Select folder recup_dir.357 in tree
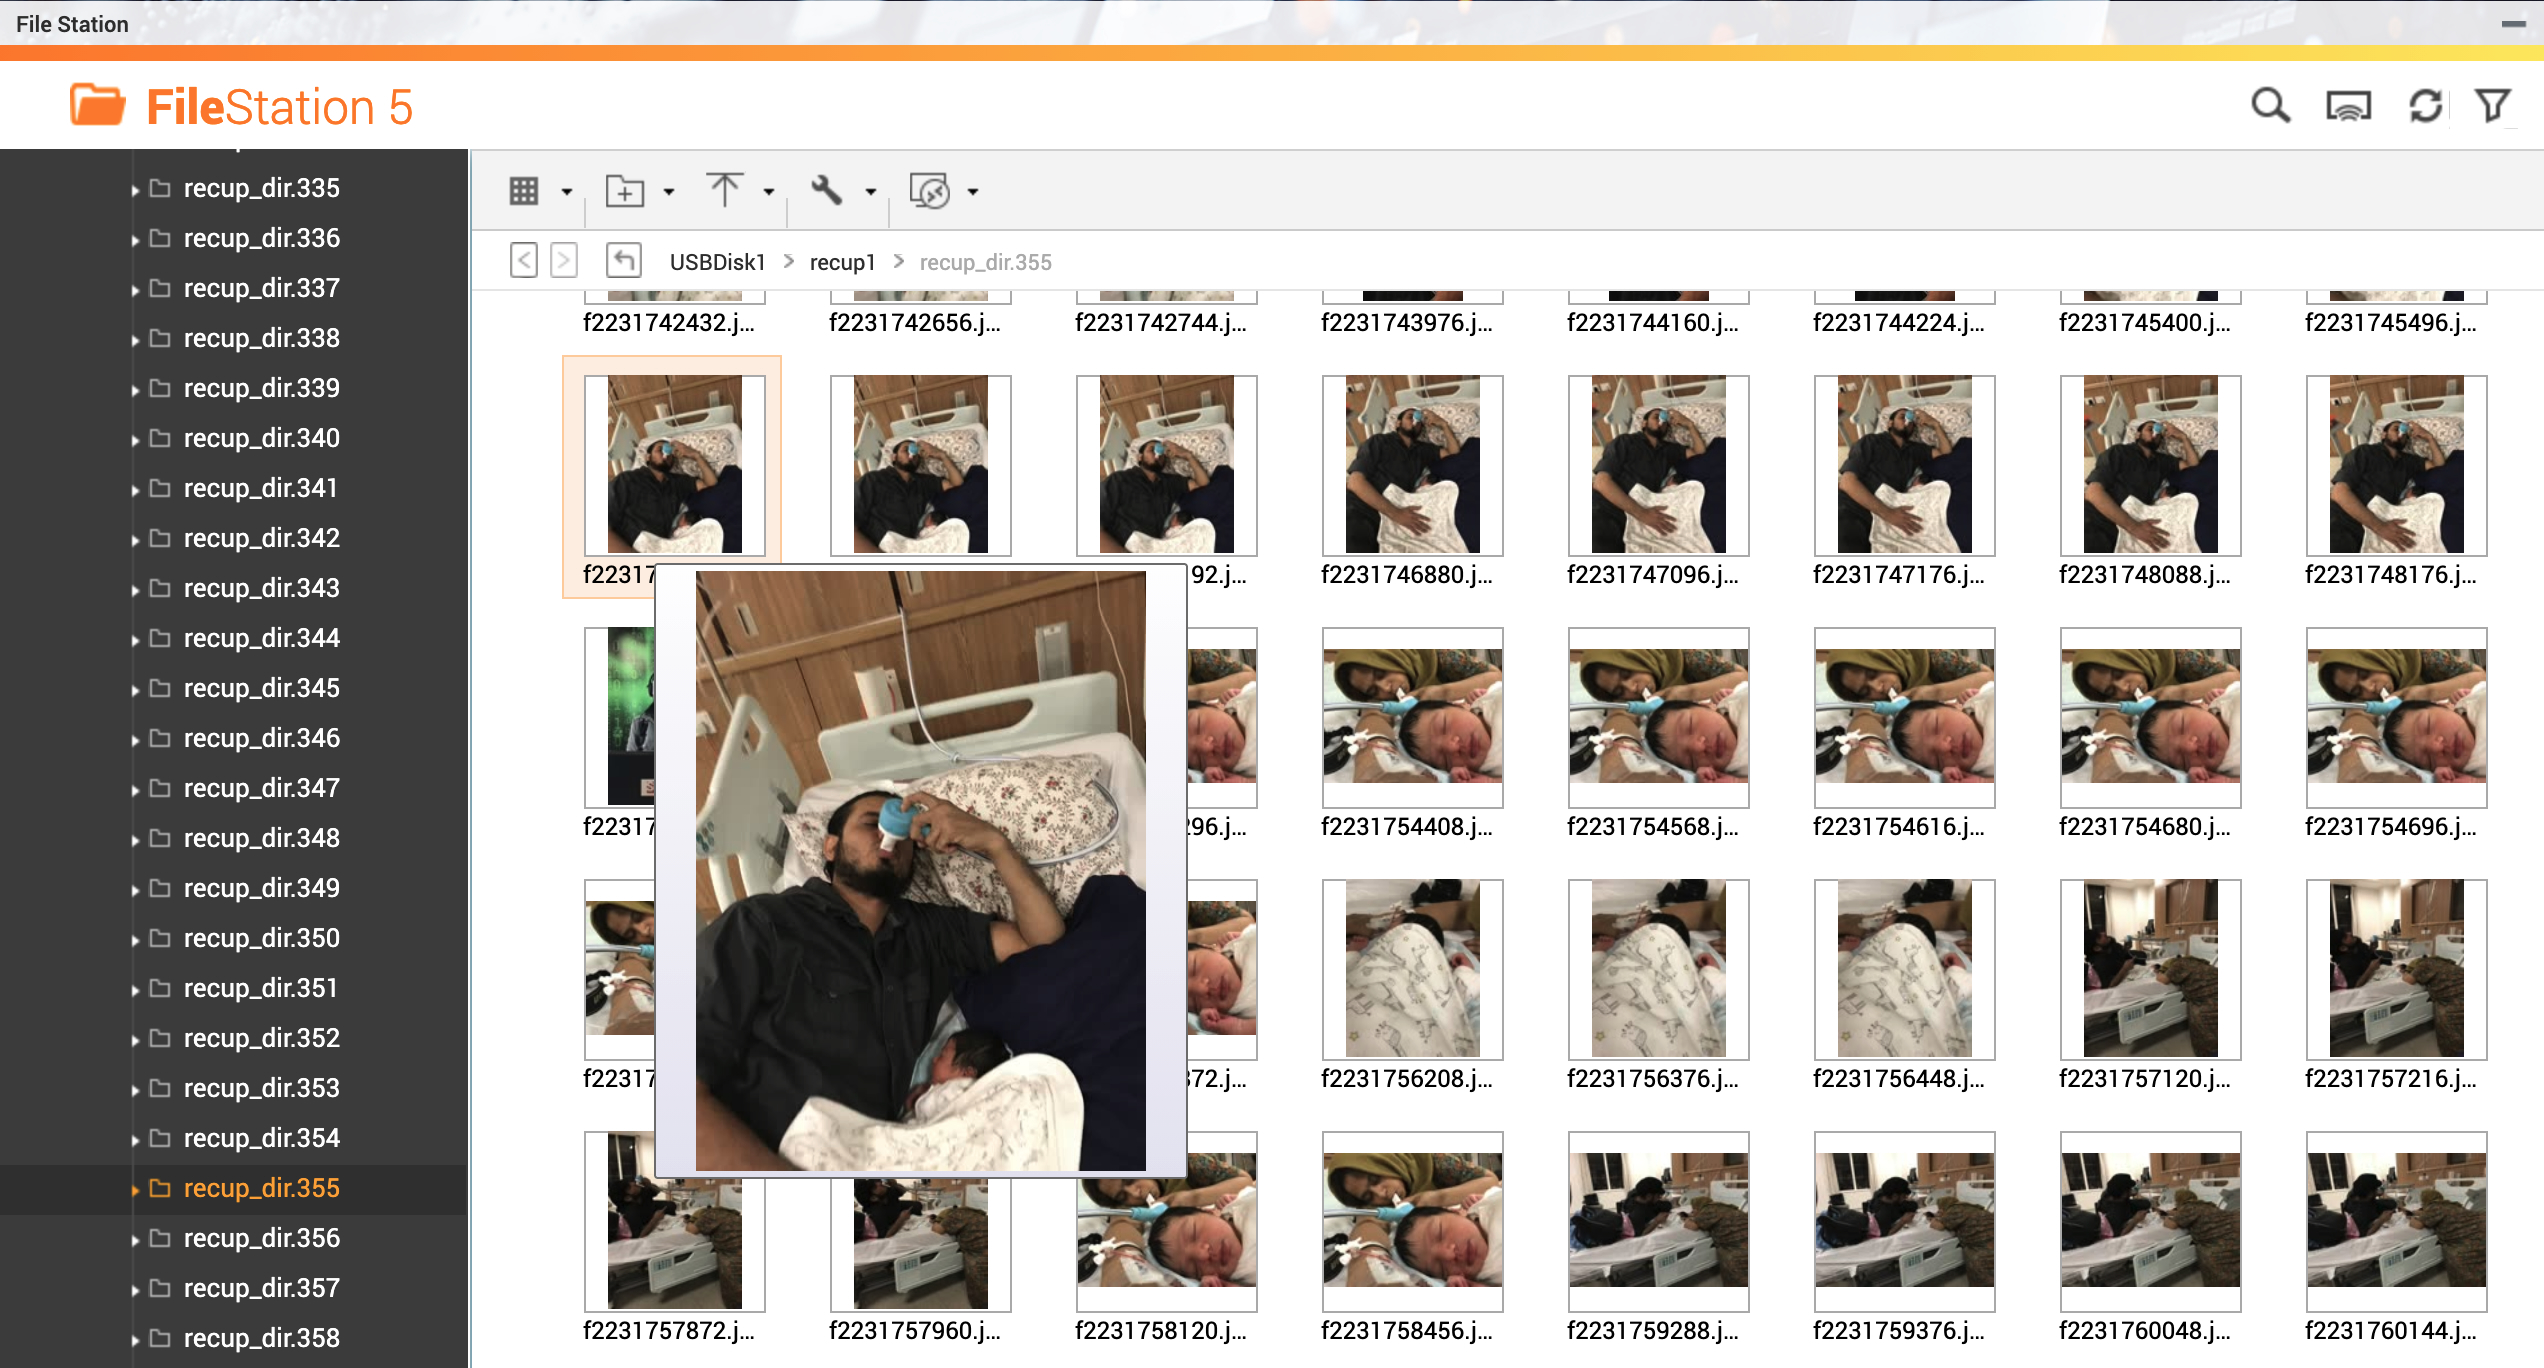Screen dimensions: 2544x1368 click(261, 1288)
